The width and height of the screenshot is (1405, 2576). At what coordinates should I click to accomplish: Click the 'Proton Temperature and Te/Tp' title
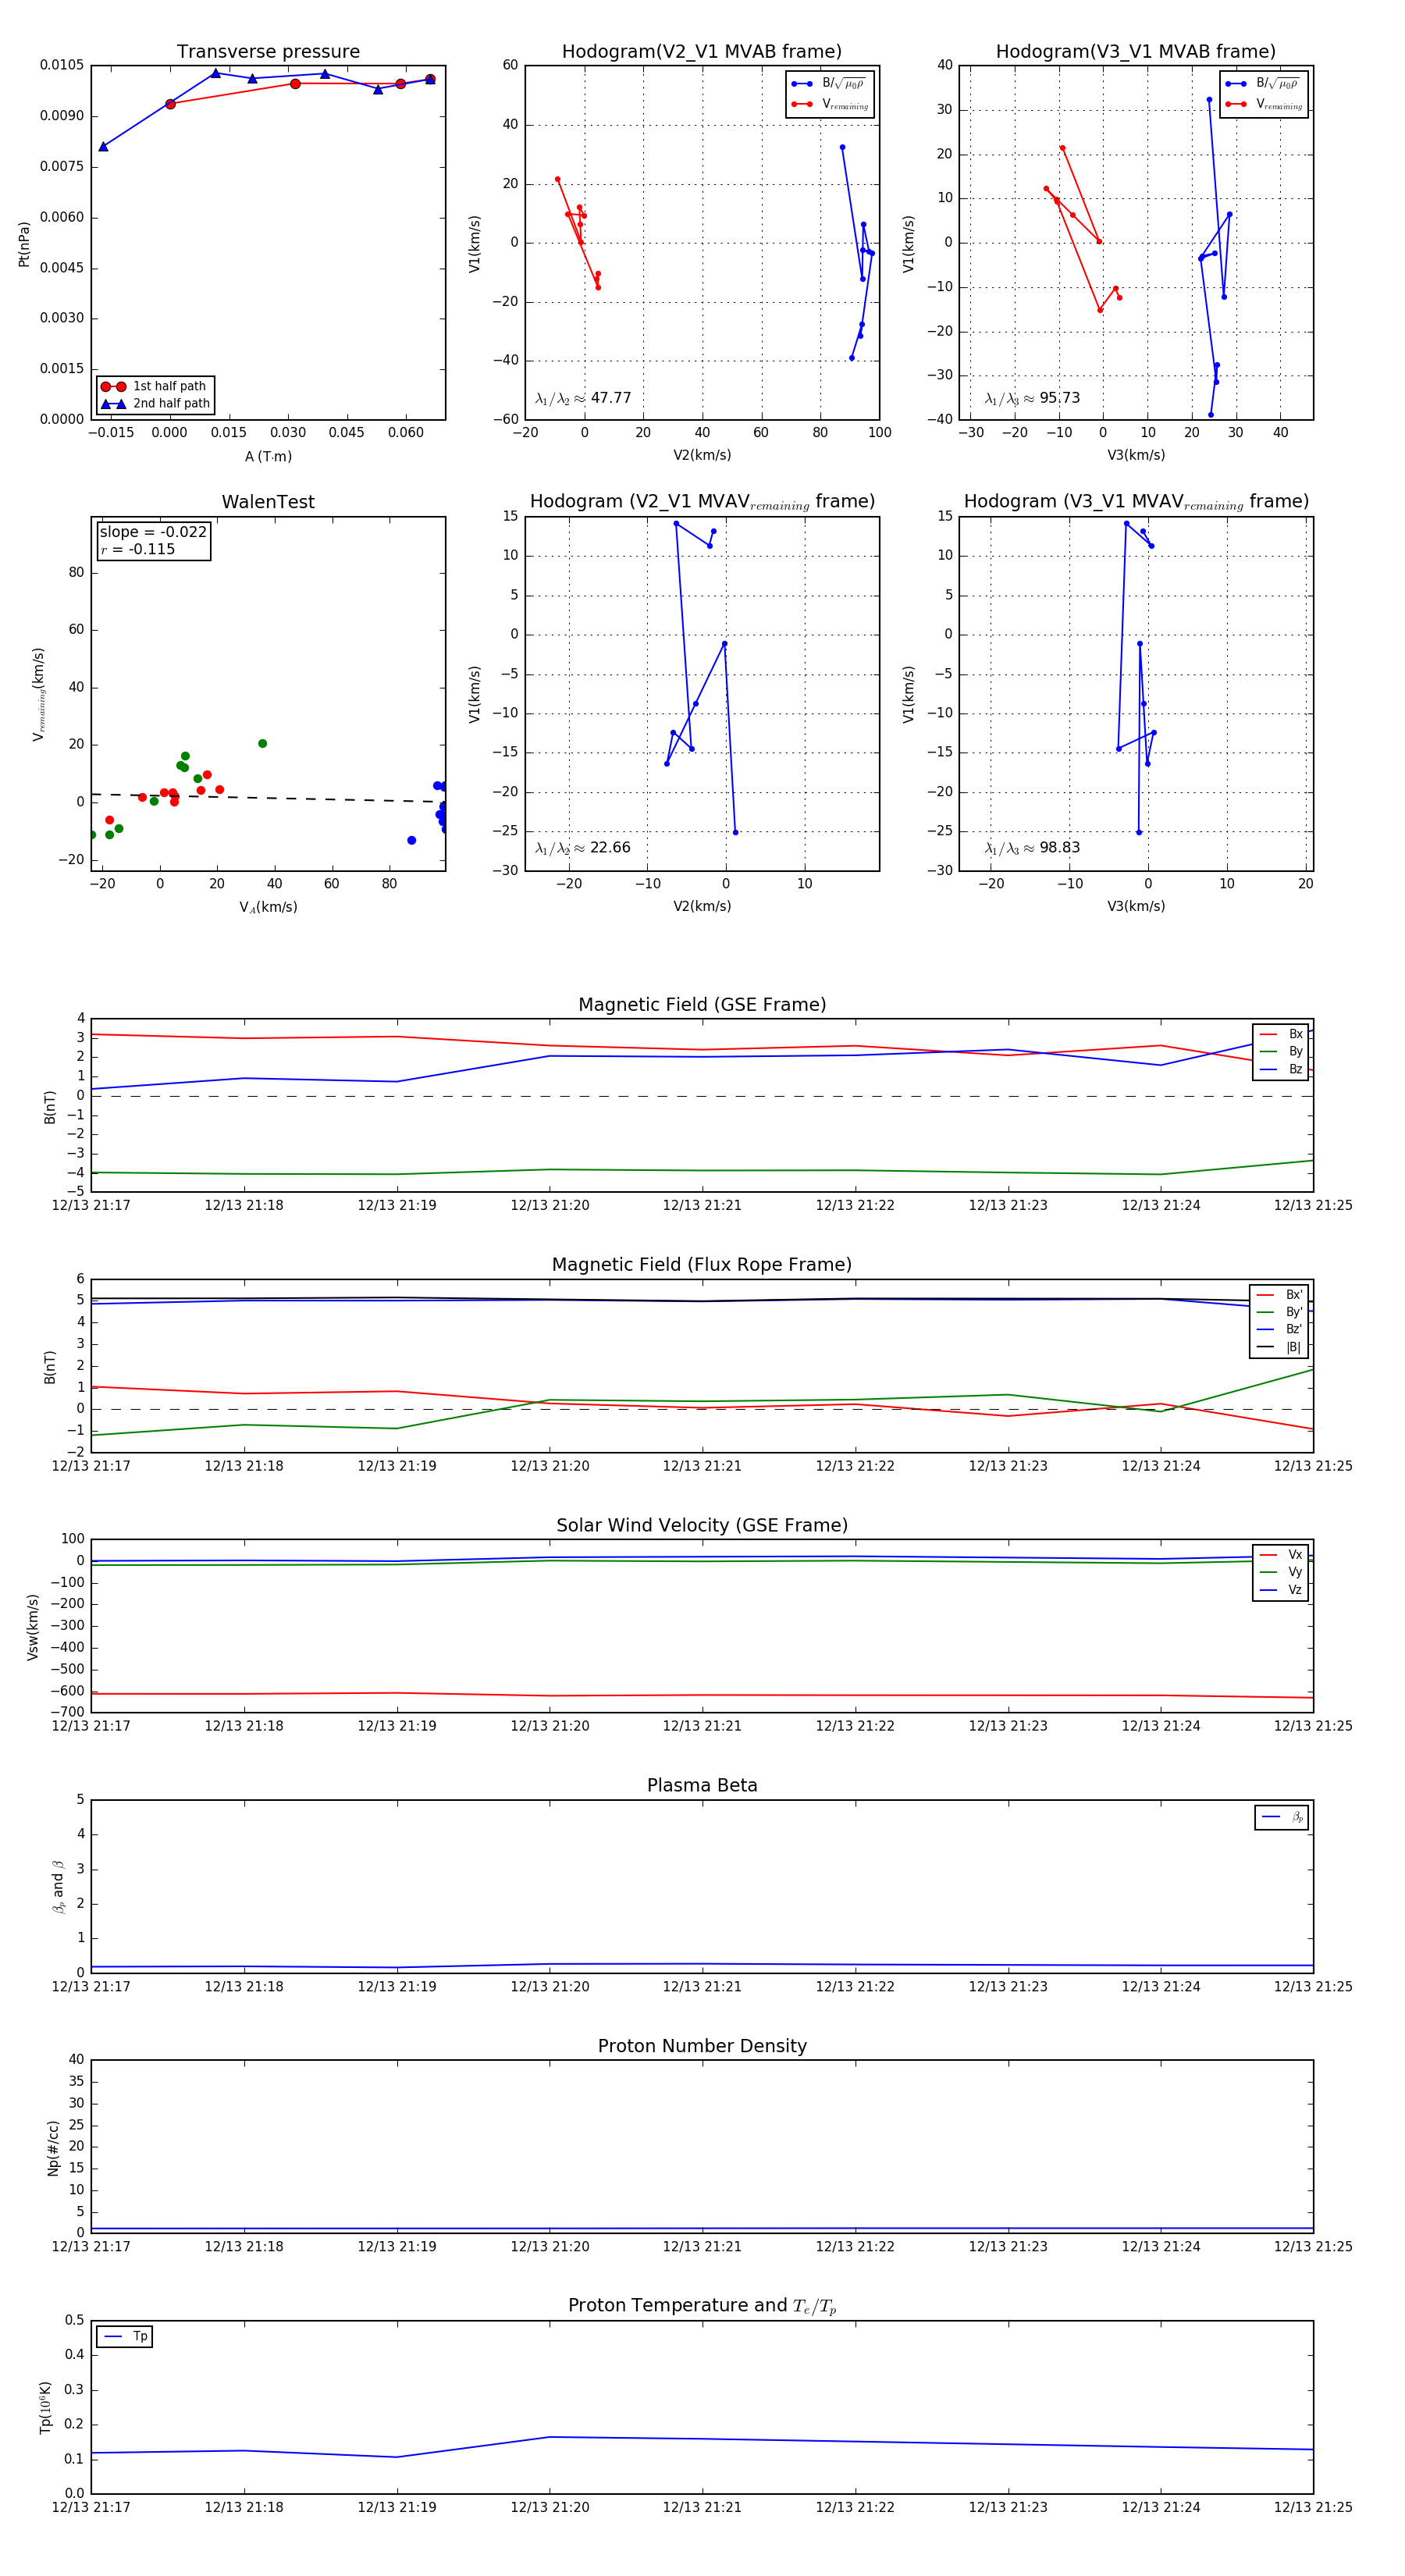(x=702, y=2306)
